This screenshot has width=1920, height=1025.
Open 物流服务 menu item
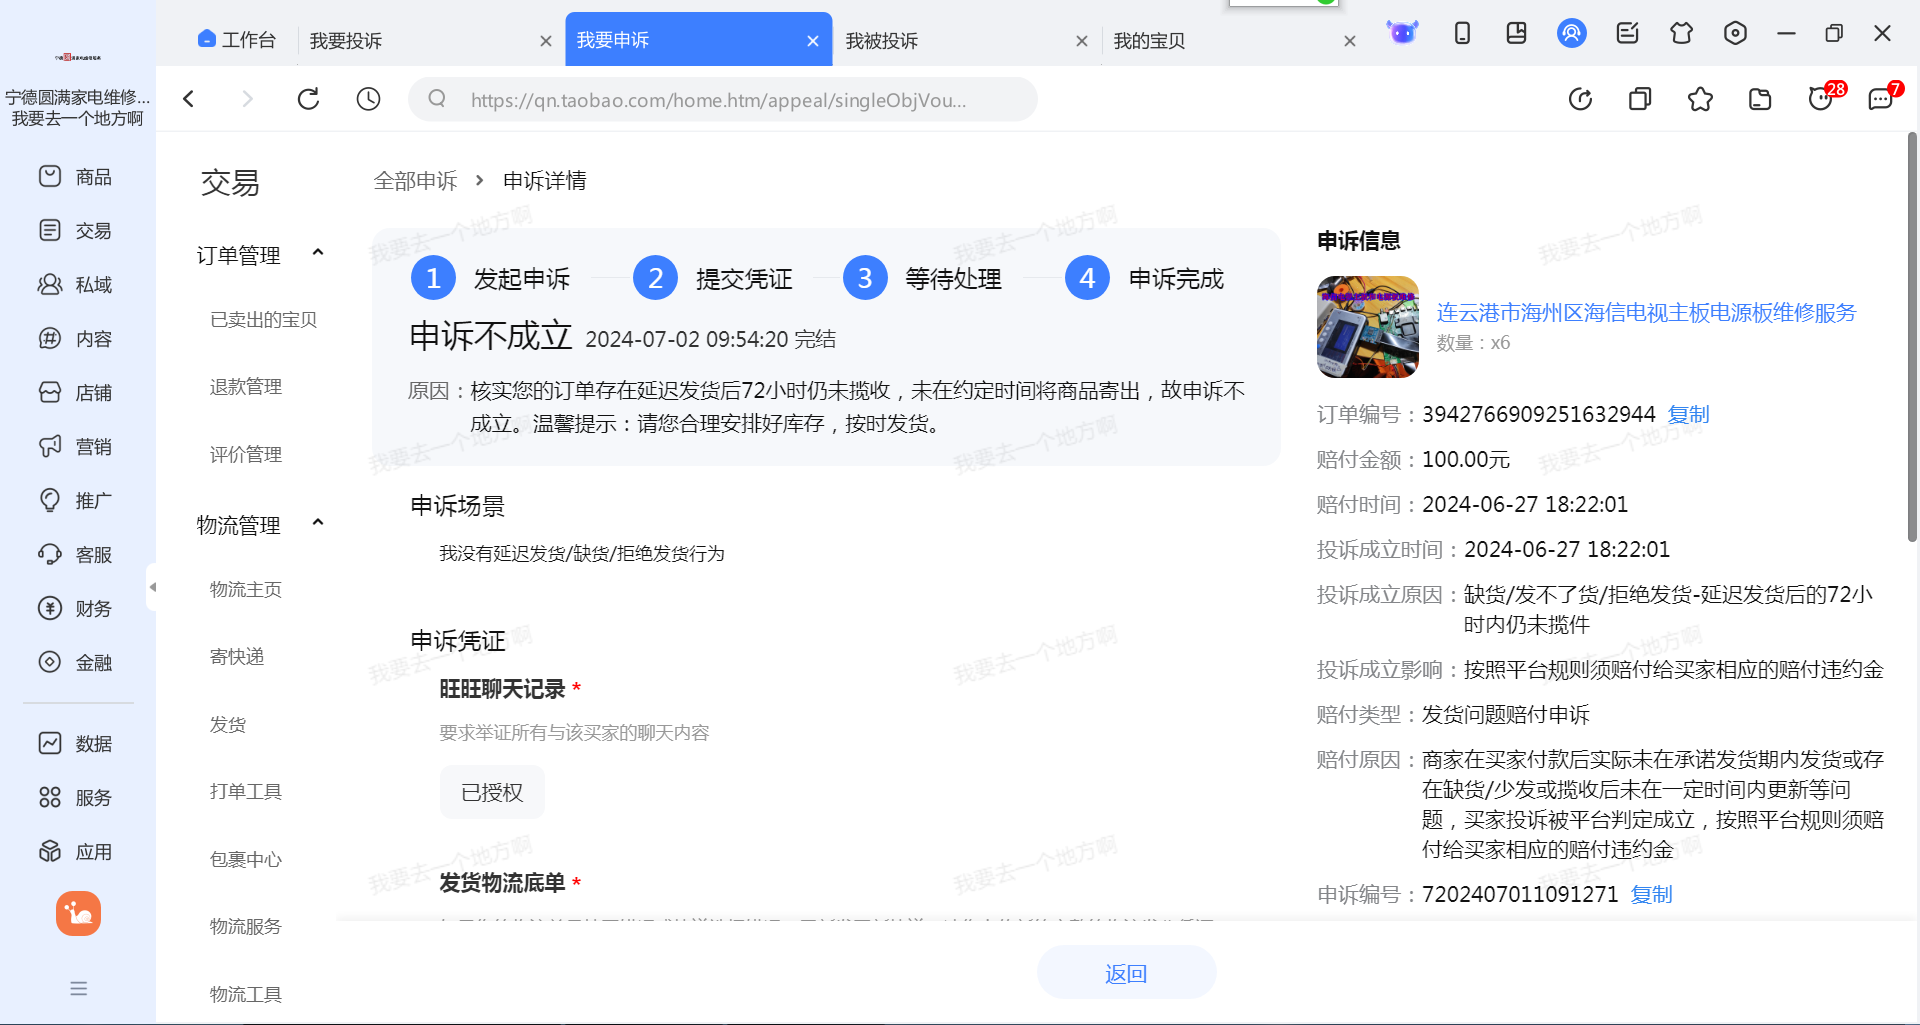click(x=246, y=927)
